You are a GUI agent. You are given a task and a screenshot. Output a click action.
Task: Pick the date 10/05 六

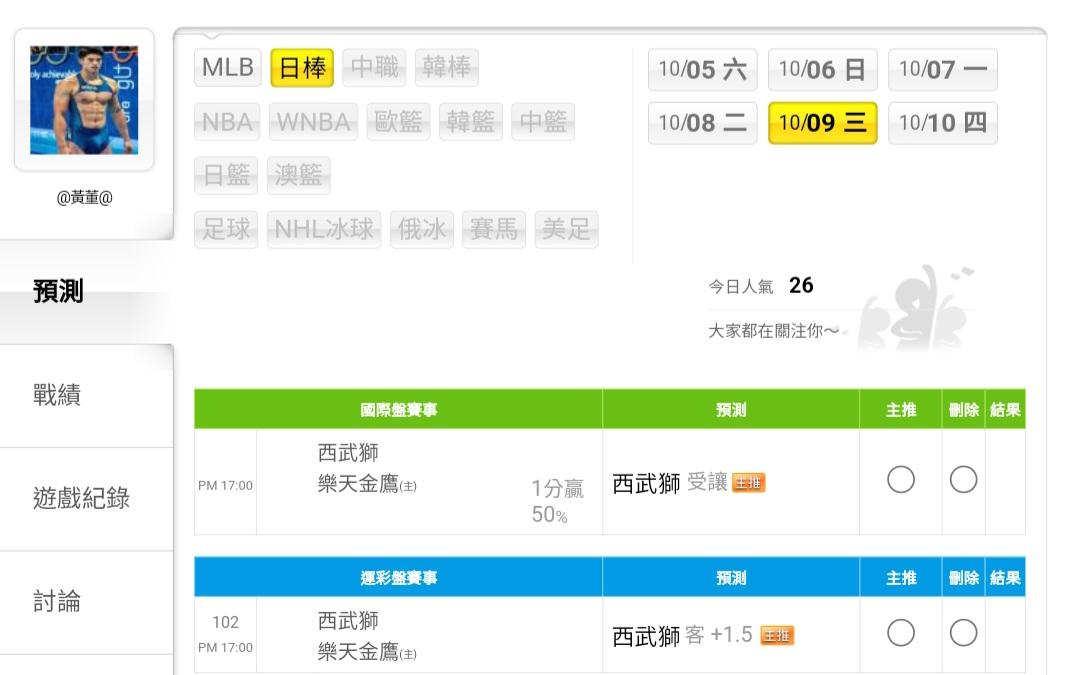coord(702,70)
